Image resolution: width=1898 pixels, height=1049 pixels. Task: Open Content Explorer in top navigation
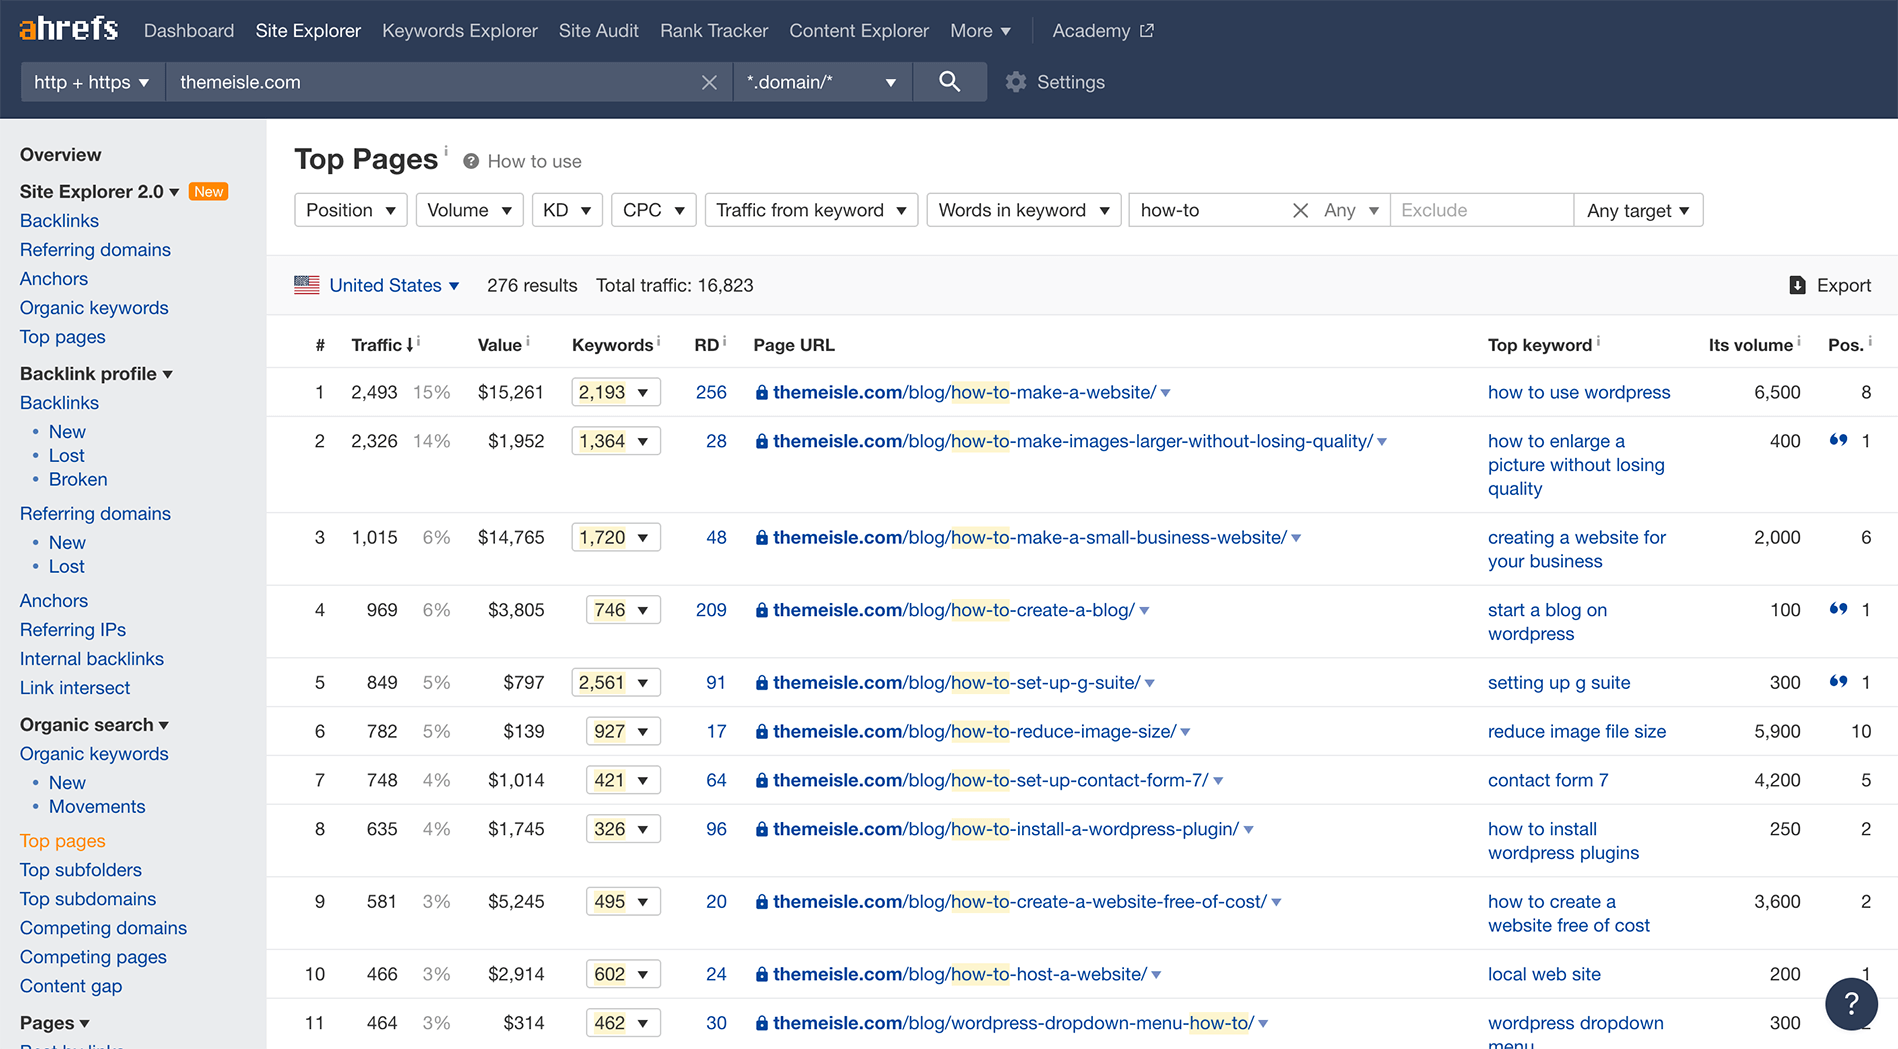tap(859, 31)
